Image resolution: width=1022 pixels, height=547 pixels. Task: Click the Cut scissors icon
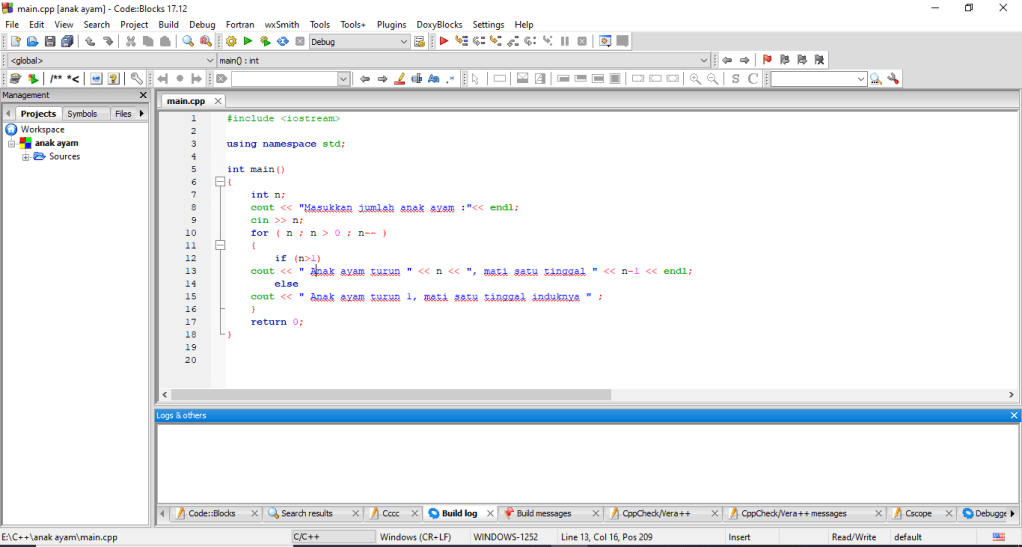point(130,41)
